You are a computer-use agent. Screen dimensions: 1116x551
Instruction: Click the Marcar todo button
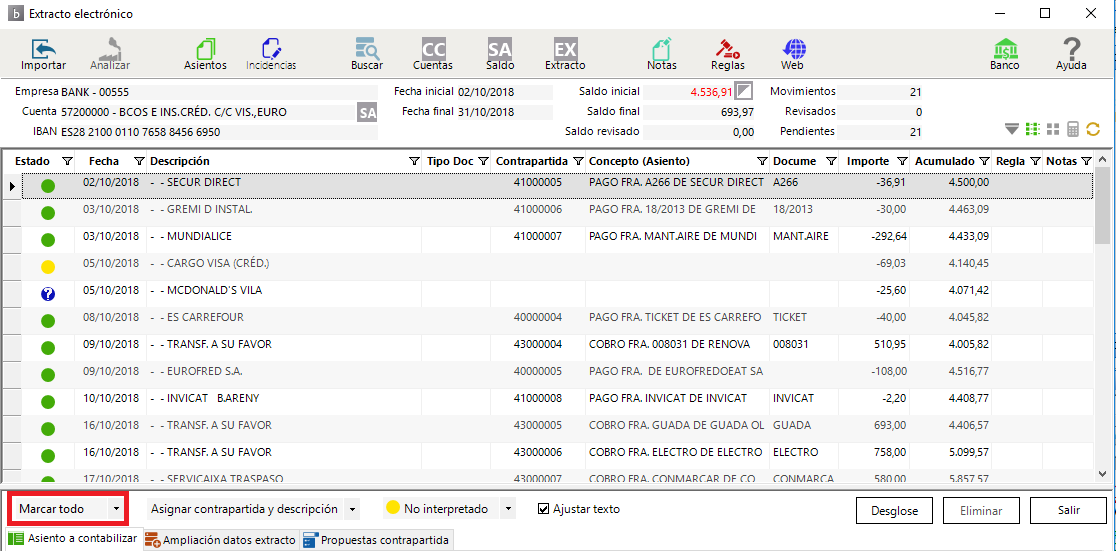pos(60,509)
